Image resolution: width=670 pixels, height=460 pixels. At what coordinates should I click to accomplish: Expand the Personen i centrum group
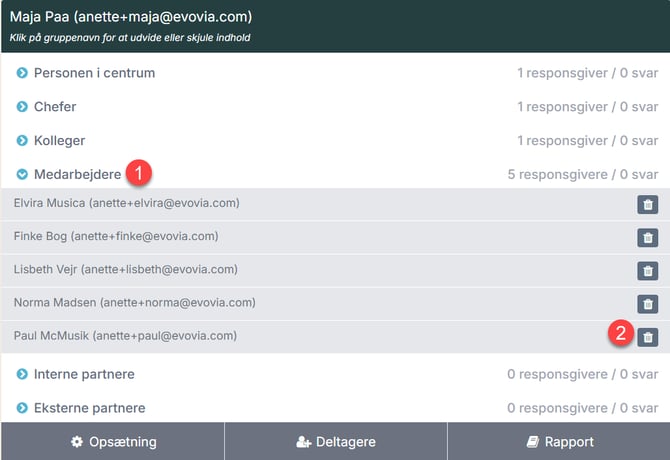94,73
